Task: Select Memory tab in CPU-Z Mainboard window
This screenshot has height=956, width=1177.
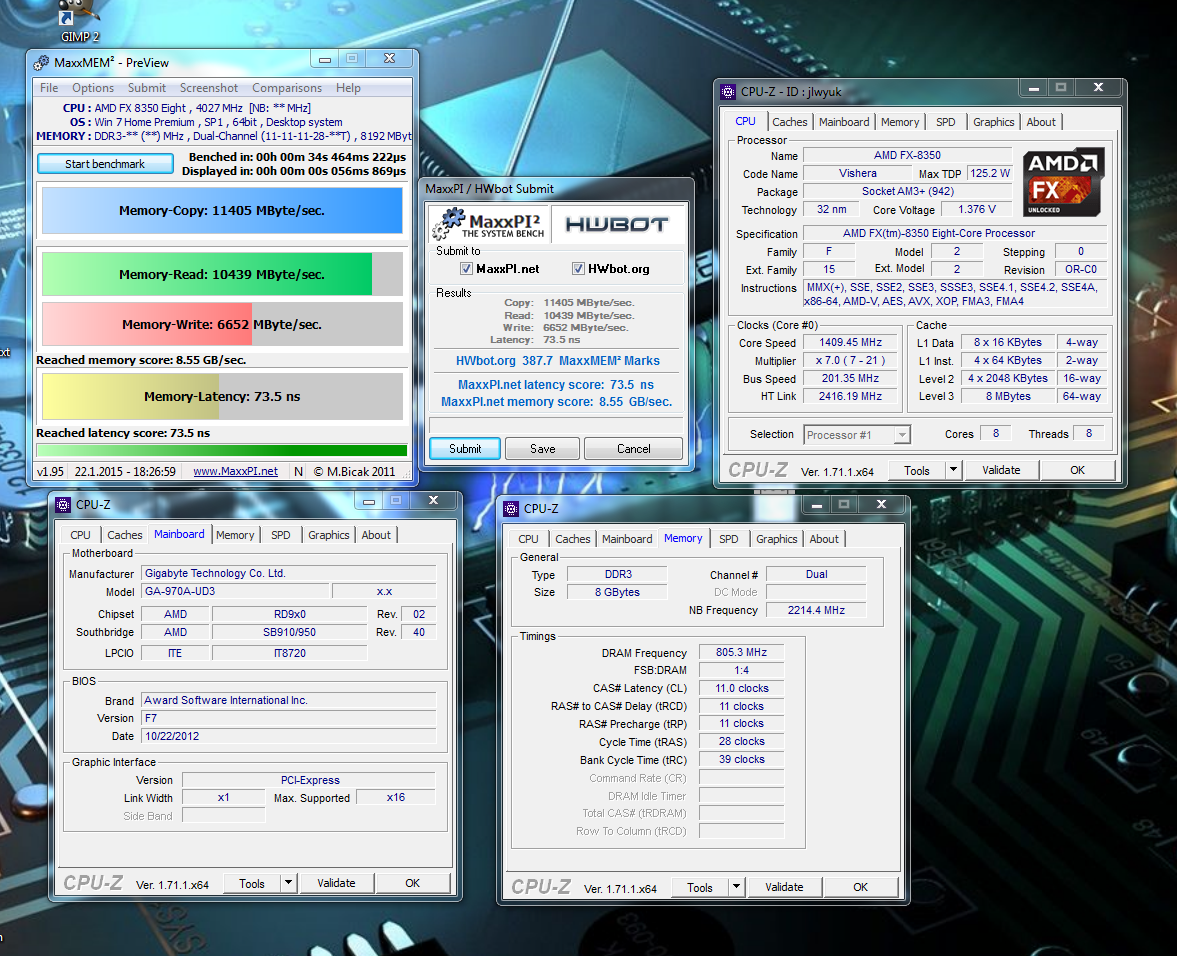Action: [235, 535]
